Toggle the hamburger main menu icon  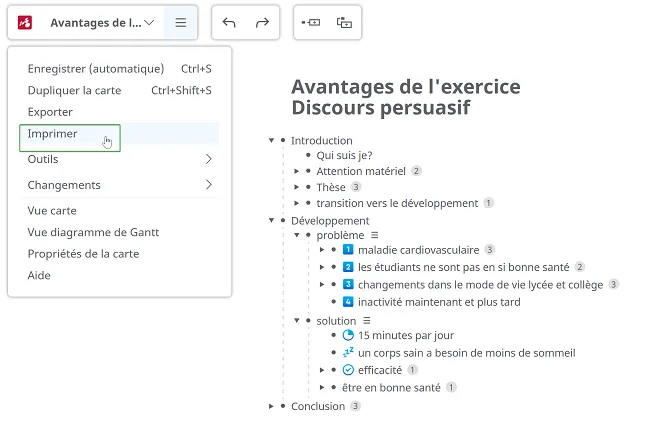(181, 22)
